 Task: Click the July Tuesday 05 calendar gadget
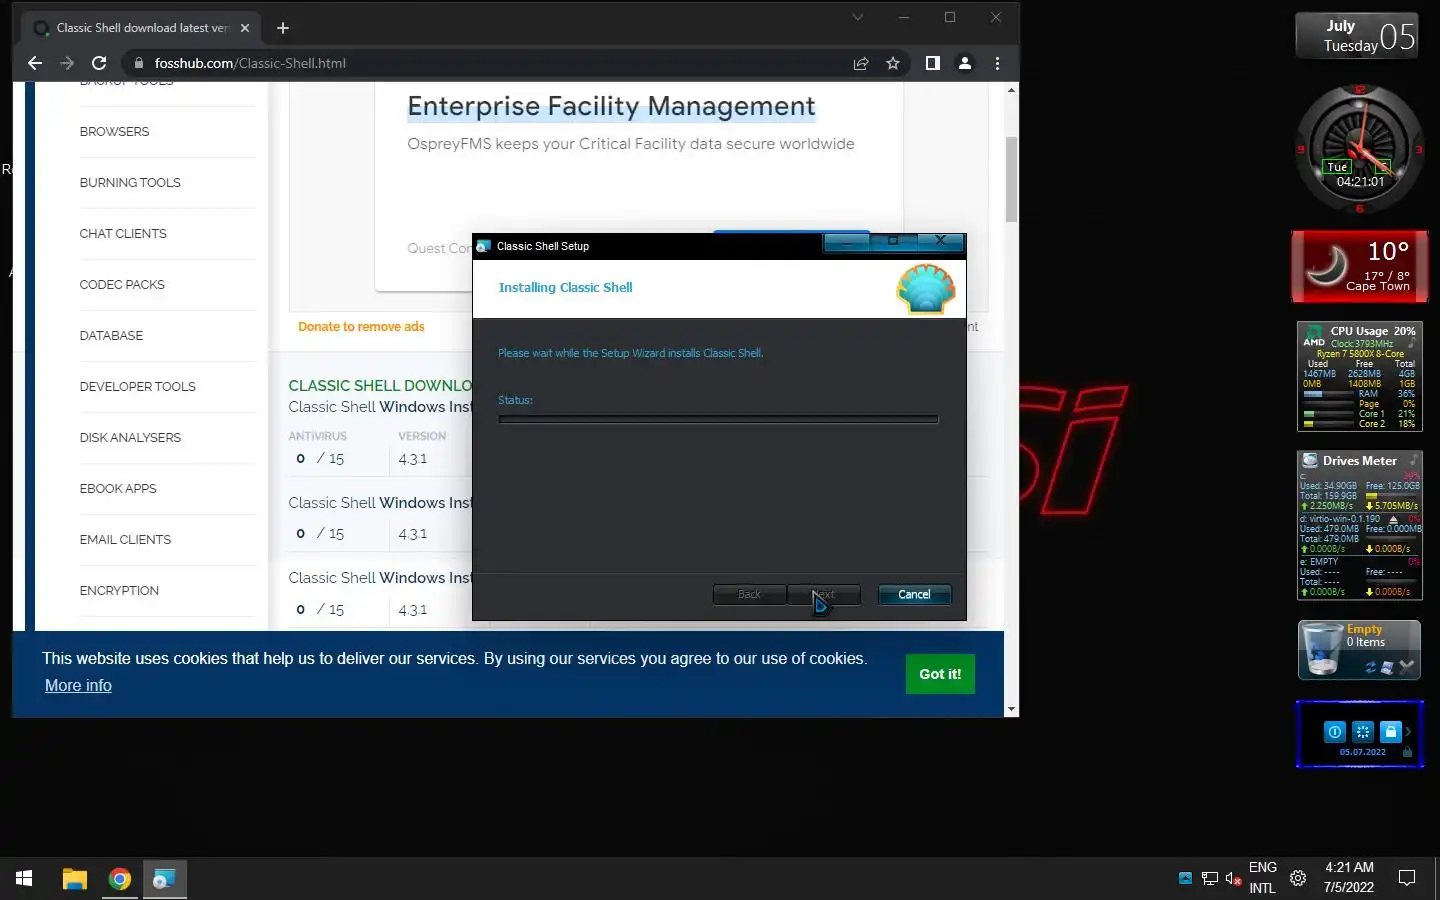1357,36
